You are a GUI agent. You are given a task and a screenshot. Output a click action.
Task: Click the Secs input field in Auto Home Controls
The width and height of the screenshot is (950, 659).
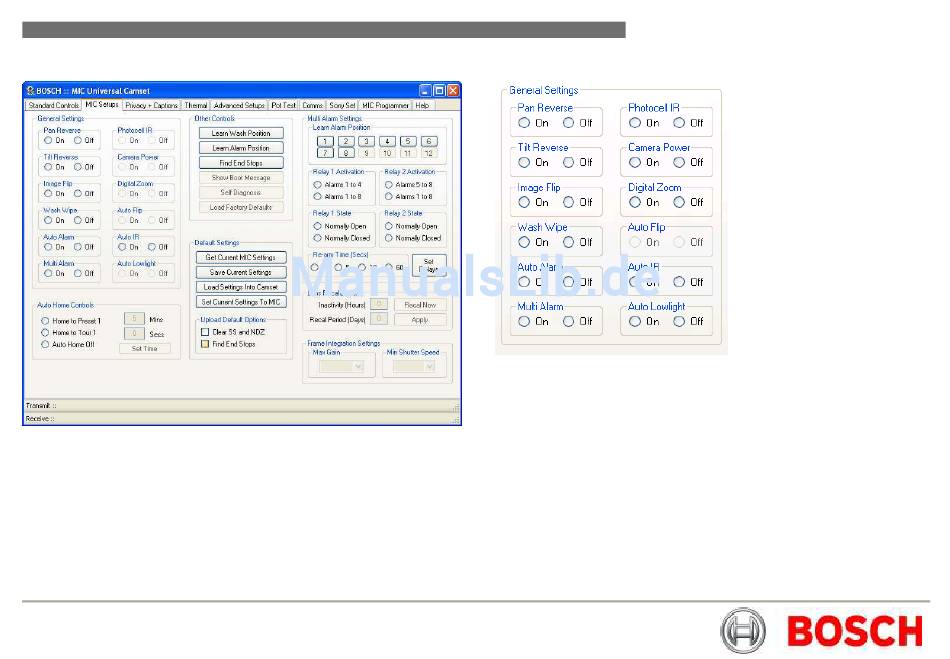click(x=134, y=333)
